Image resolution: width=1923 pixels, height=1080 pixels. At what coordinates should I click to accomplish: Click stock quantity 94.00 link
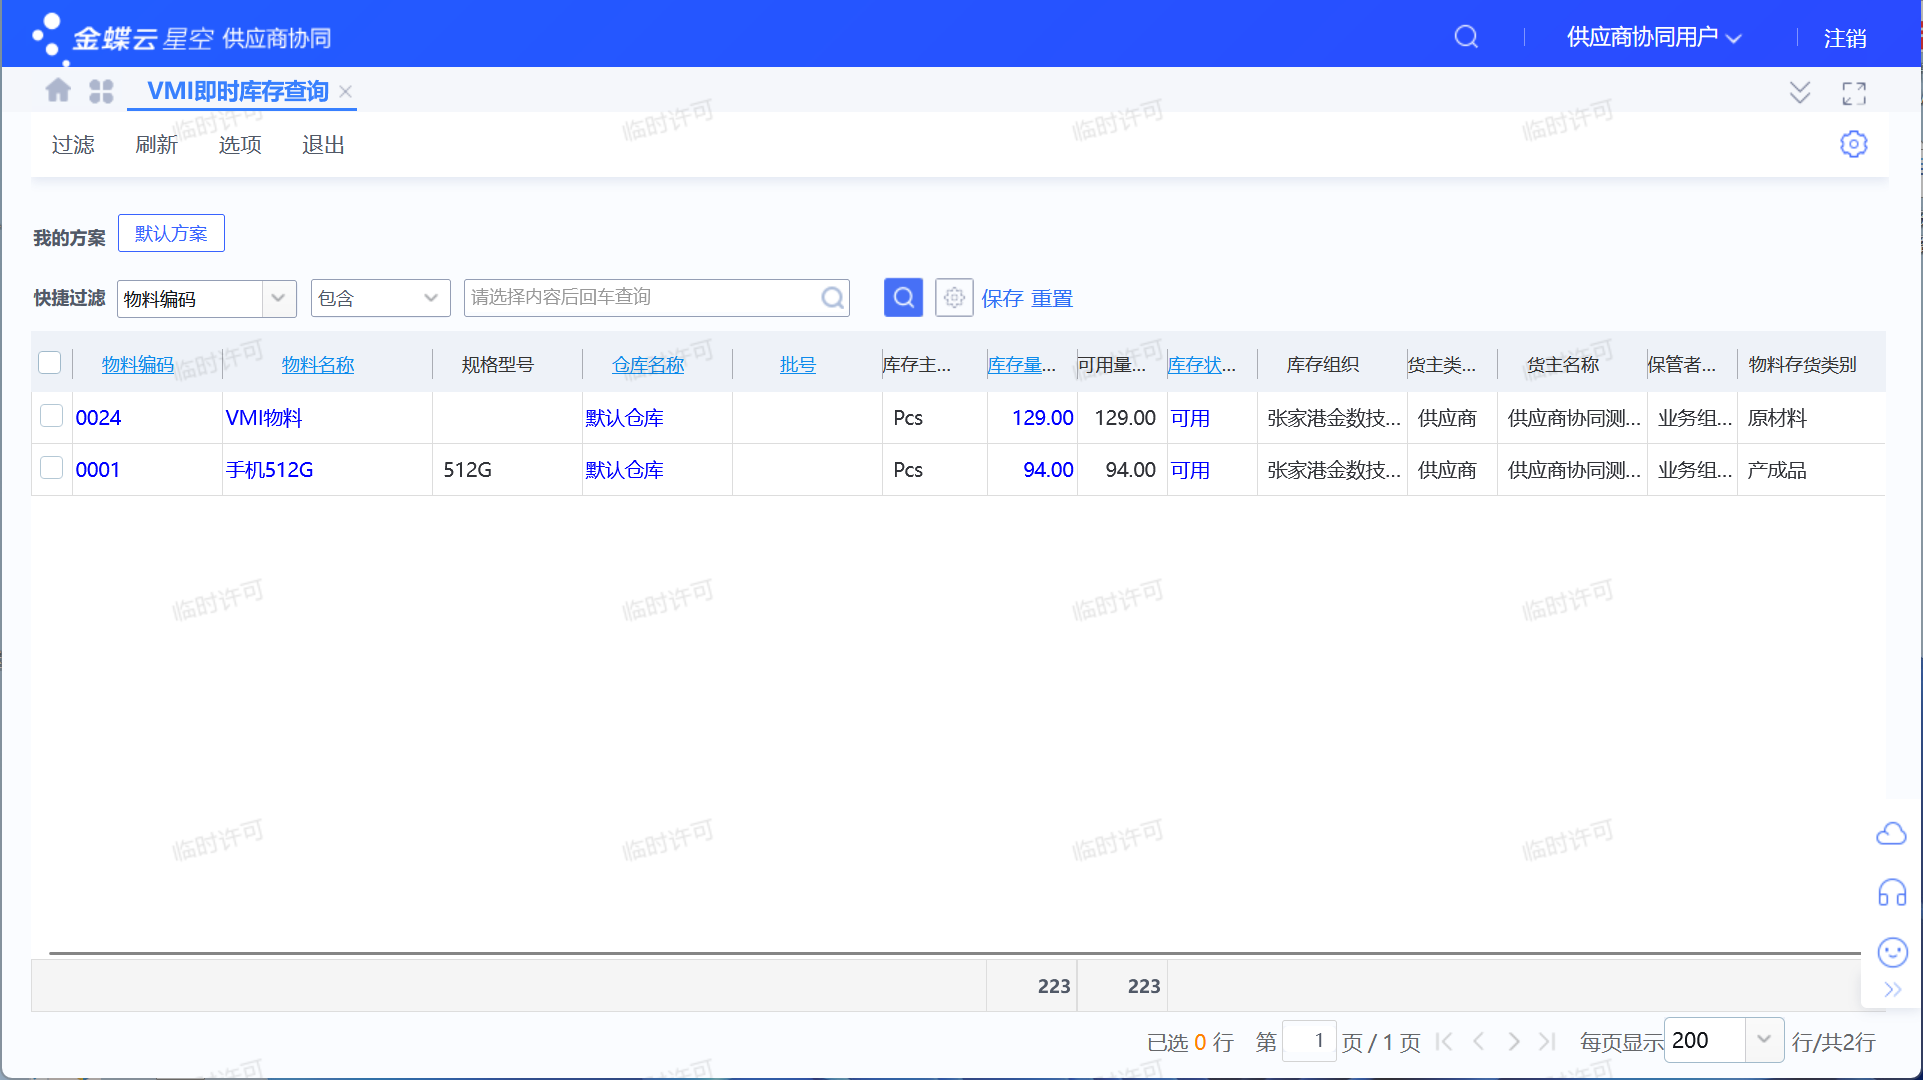1048,470
